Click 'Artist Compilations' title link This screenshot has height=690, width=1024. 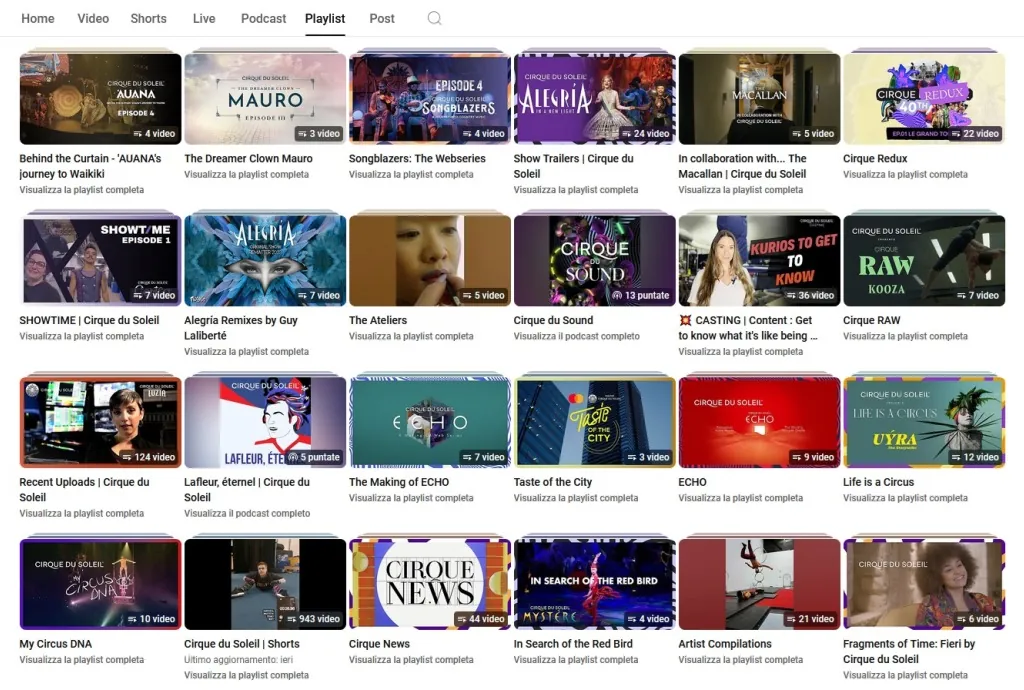(x=725, y=644)
